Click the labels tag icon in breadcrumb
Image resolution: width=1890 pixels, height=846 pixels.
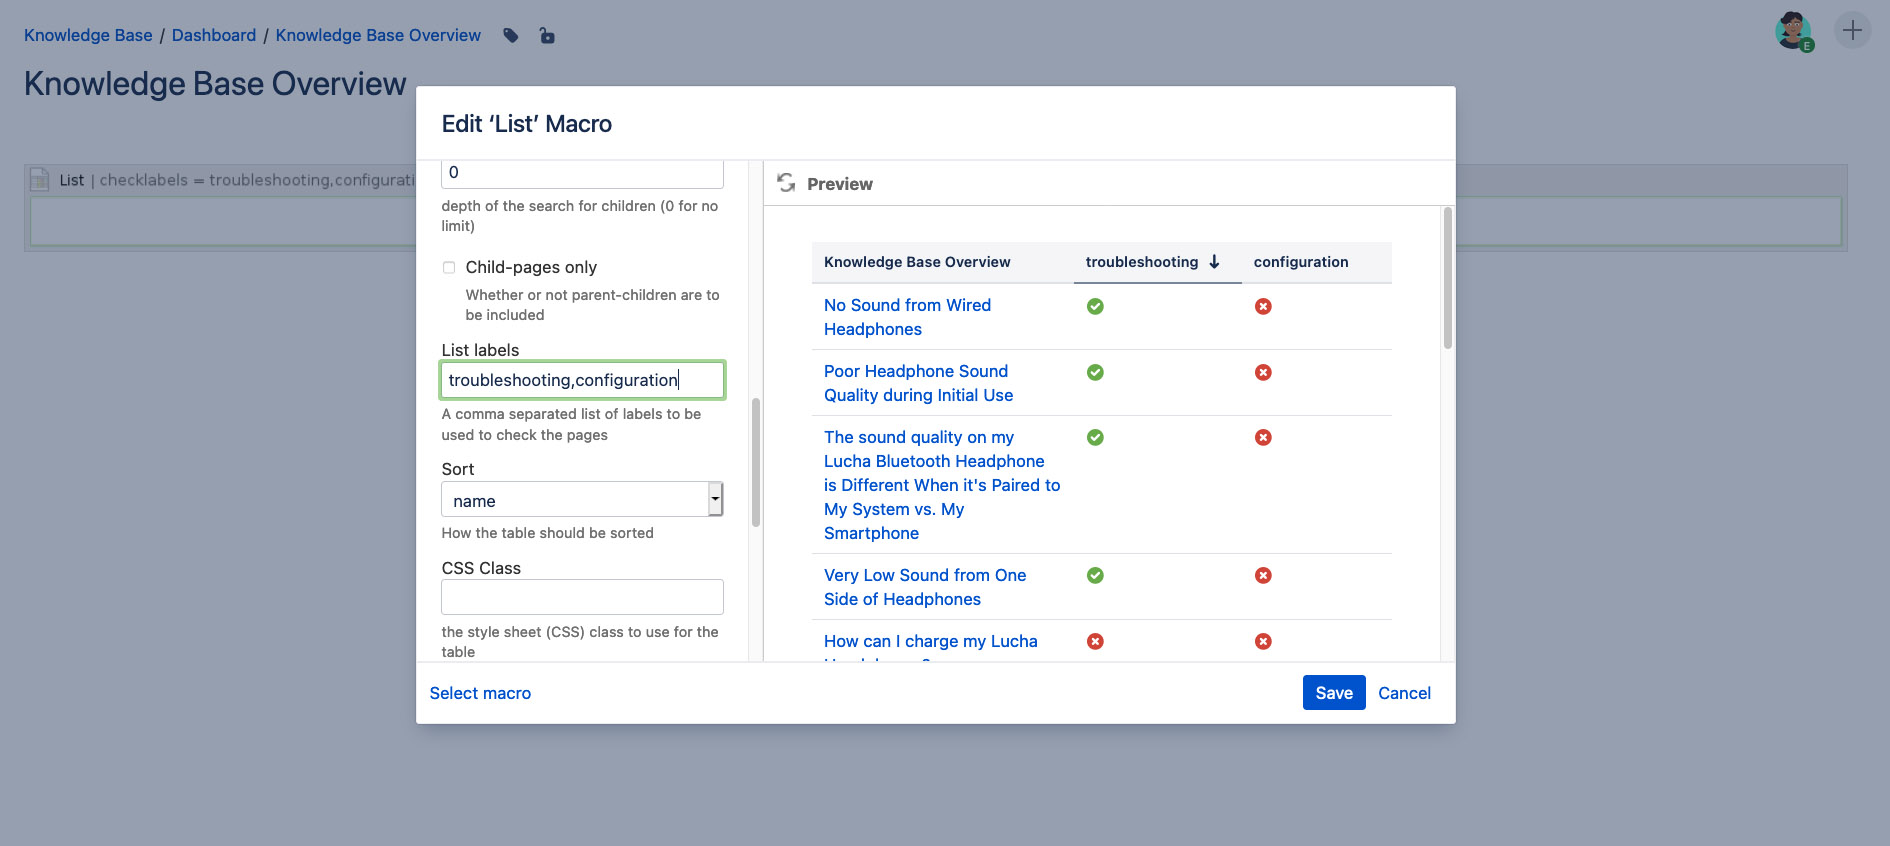coord(511,36)
